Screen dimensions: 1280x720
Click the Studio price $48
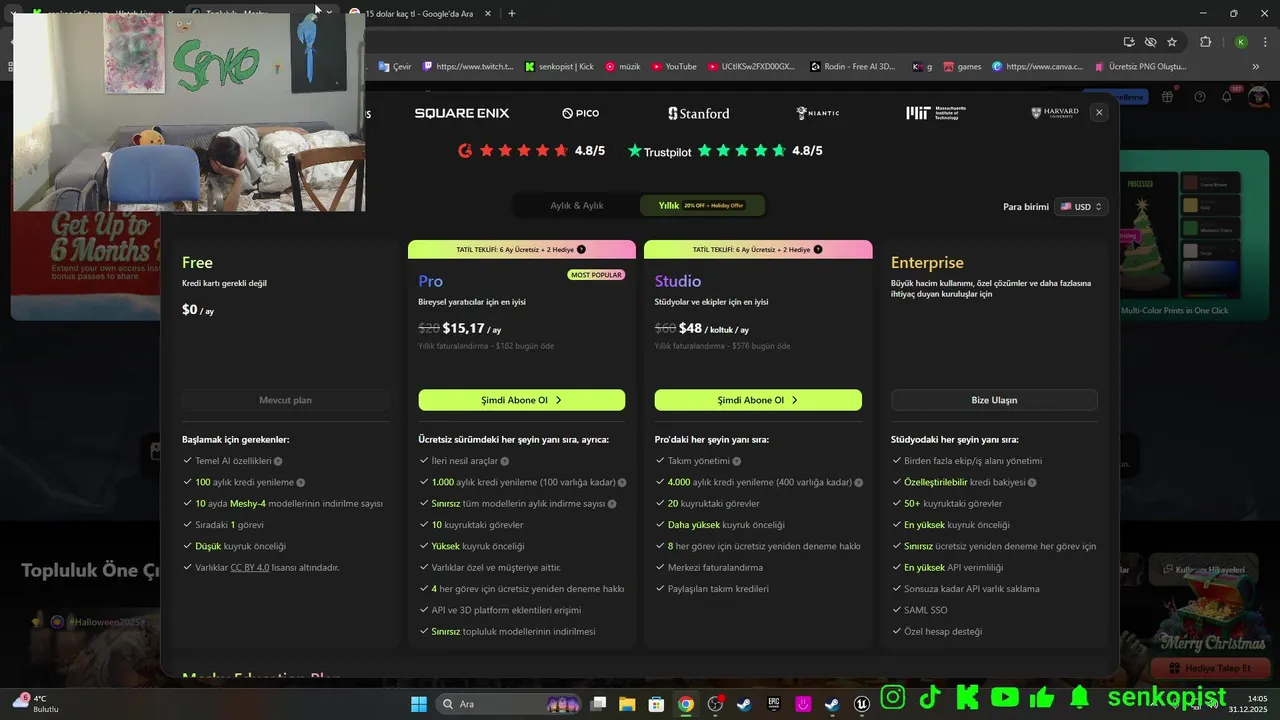(x=690, y=328)
